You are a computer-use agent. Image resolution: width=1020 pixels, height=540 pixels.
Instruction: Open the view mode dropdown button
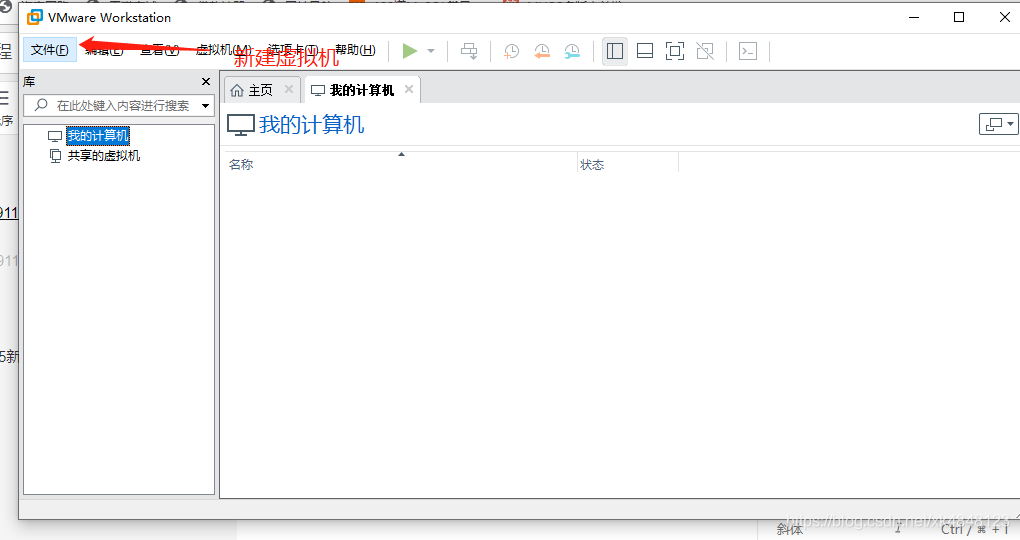999,124
